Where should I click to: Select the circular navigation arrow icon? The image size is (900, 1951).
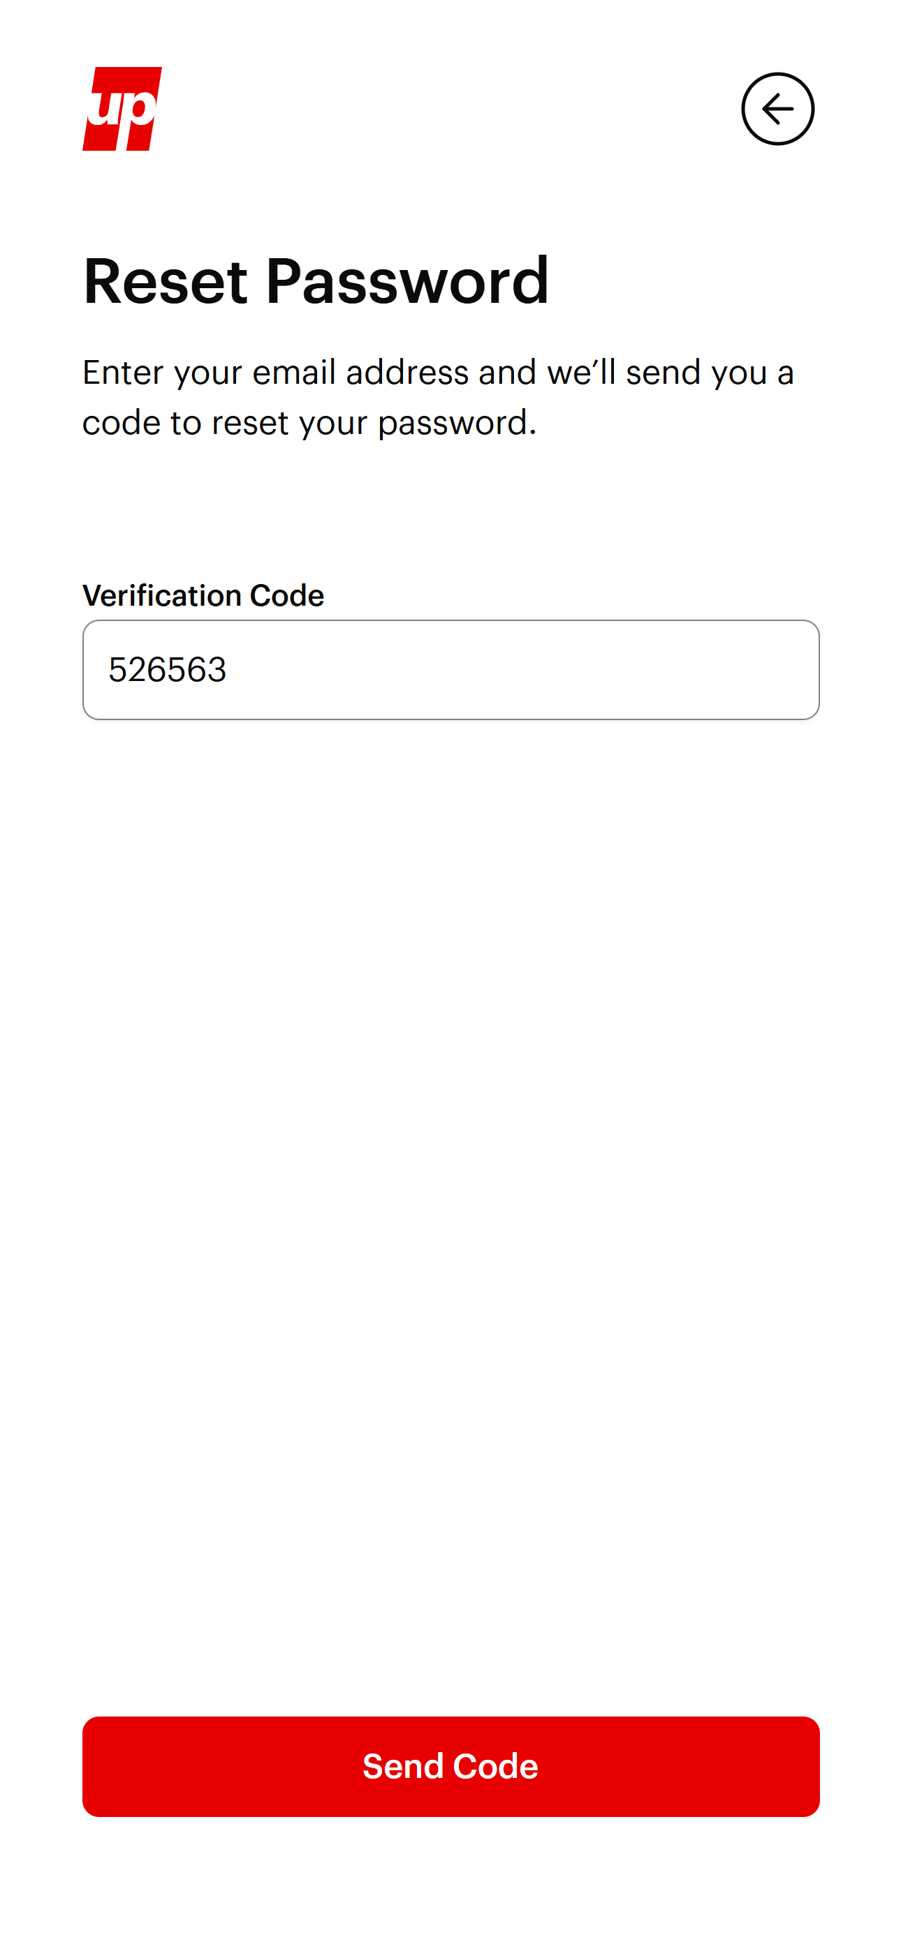coord(778,109)
